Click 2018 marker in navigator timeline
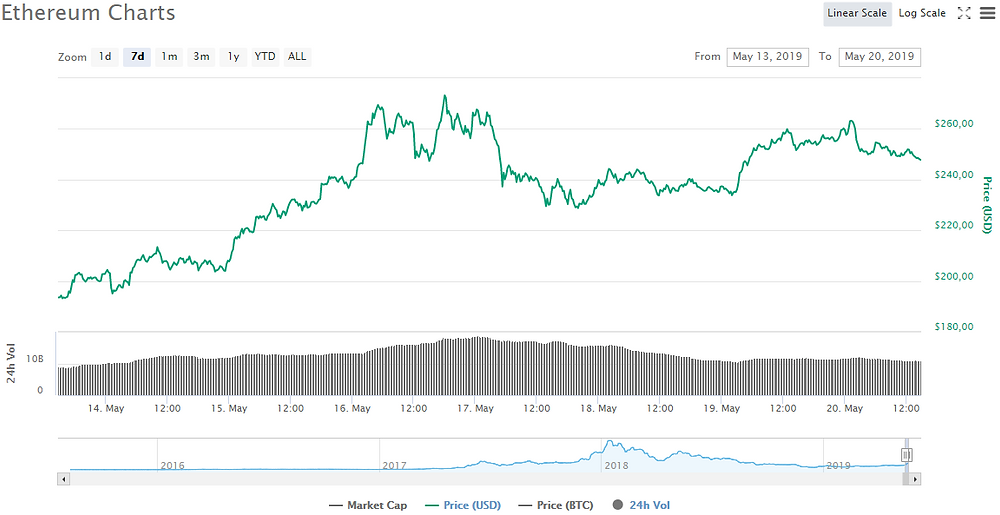The width and height of the screenshot is (1000, 515). point(617,466)
